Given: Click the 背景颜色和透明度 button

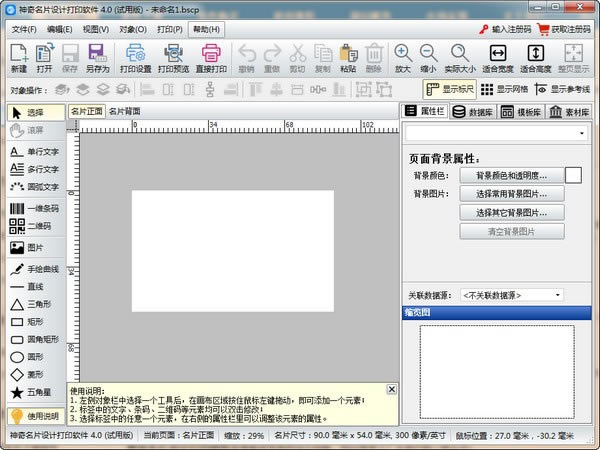Looking at the screenshot, I should pos(511,176).
